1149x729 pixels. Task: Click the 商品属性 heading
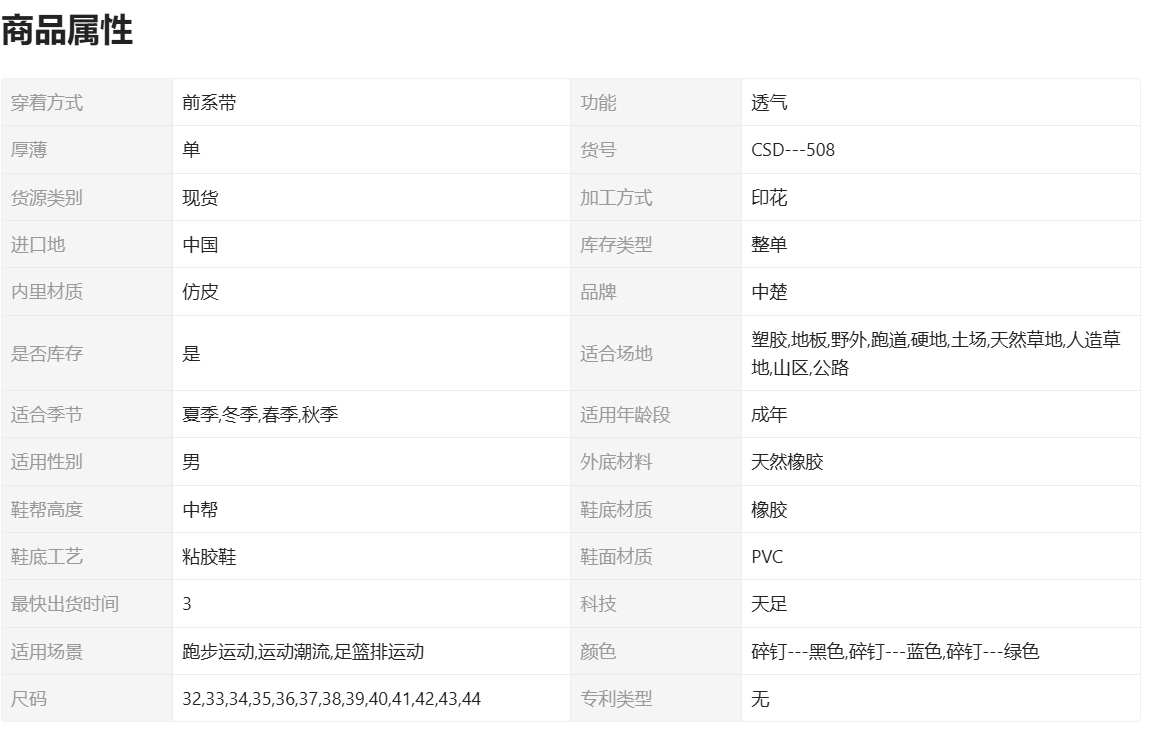[67, 31]
